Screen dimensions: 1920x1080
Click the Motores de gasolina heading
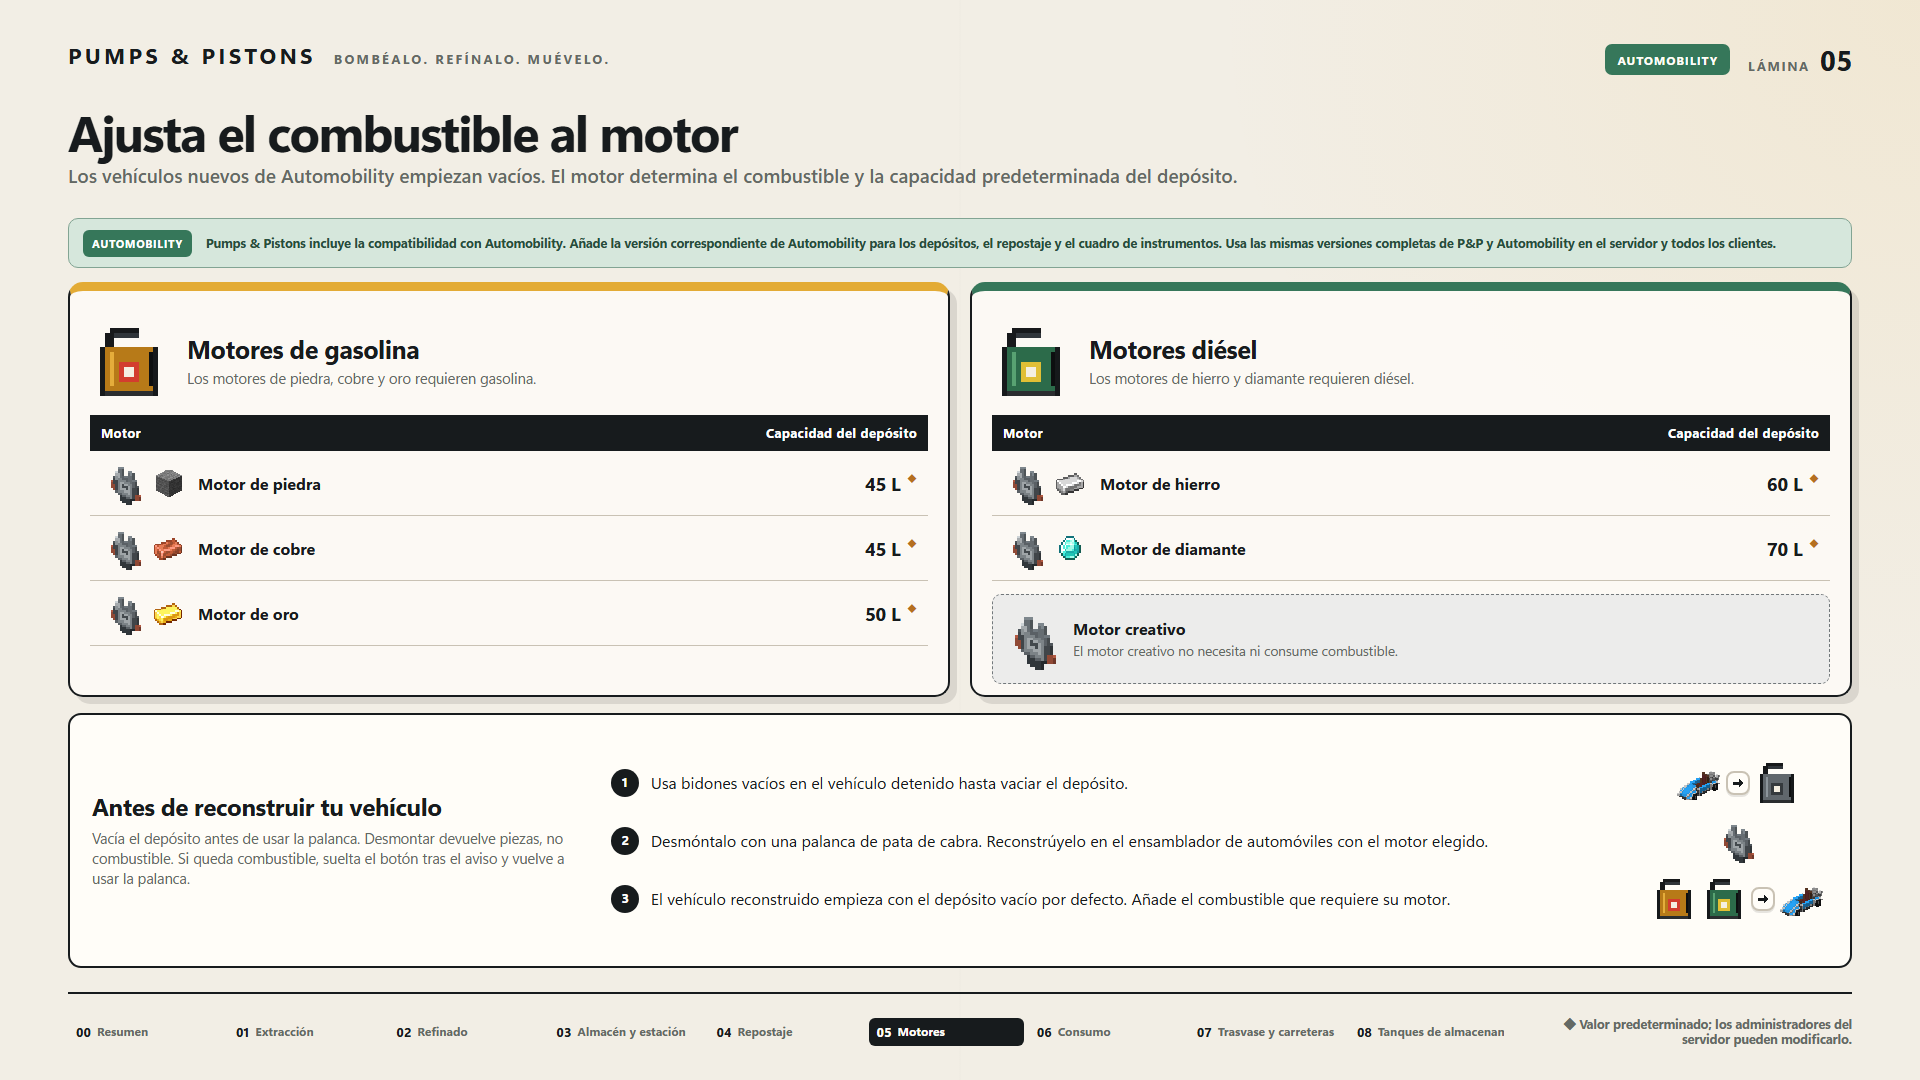(303, 350)
